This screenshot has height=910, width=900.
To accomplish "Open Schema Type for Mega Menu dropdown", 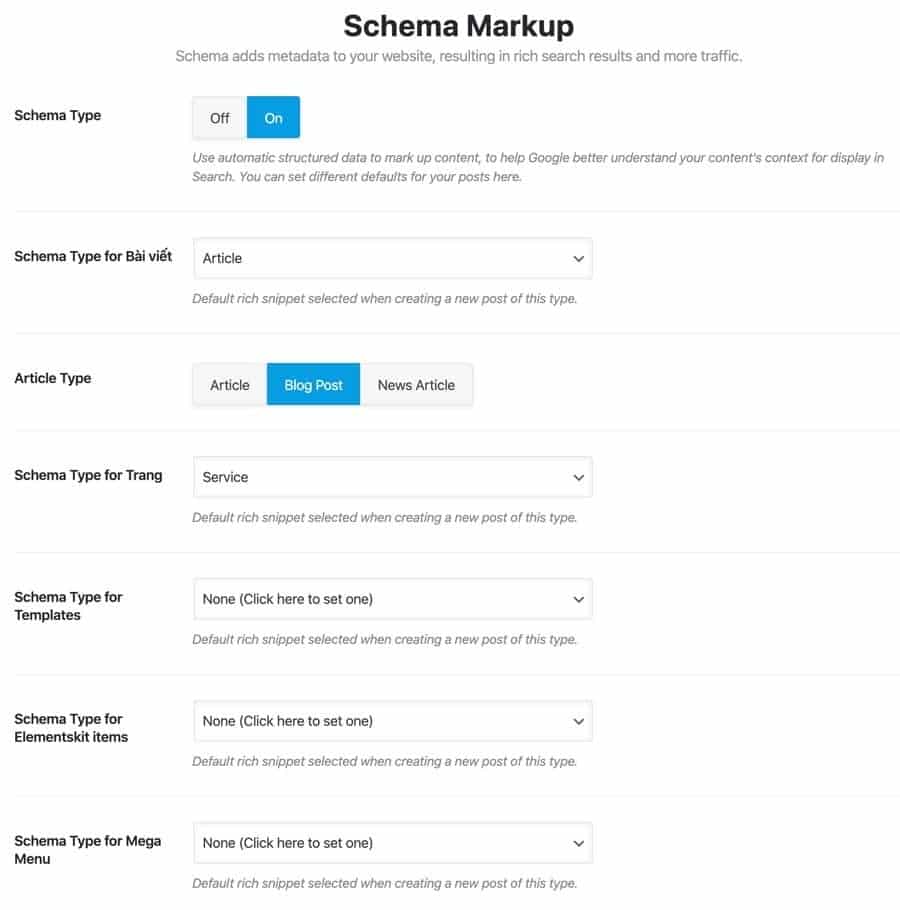I will pyautogui.click(x=392, y=843).
